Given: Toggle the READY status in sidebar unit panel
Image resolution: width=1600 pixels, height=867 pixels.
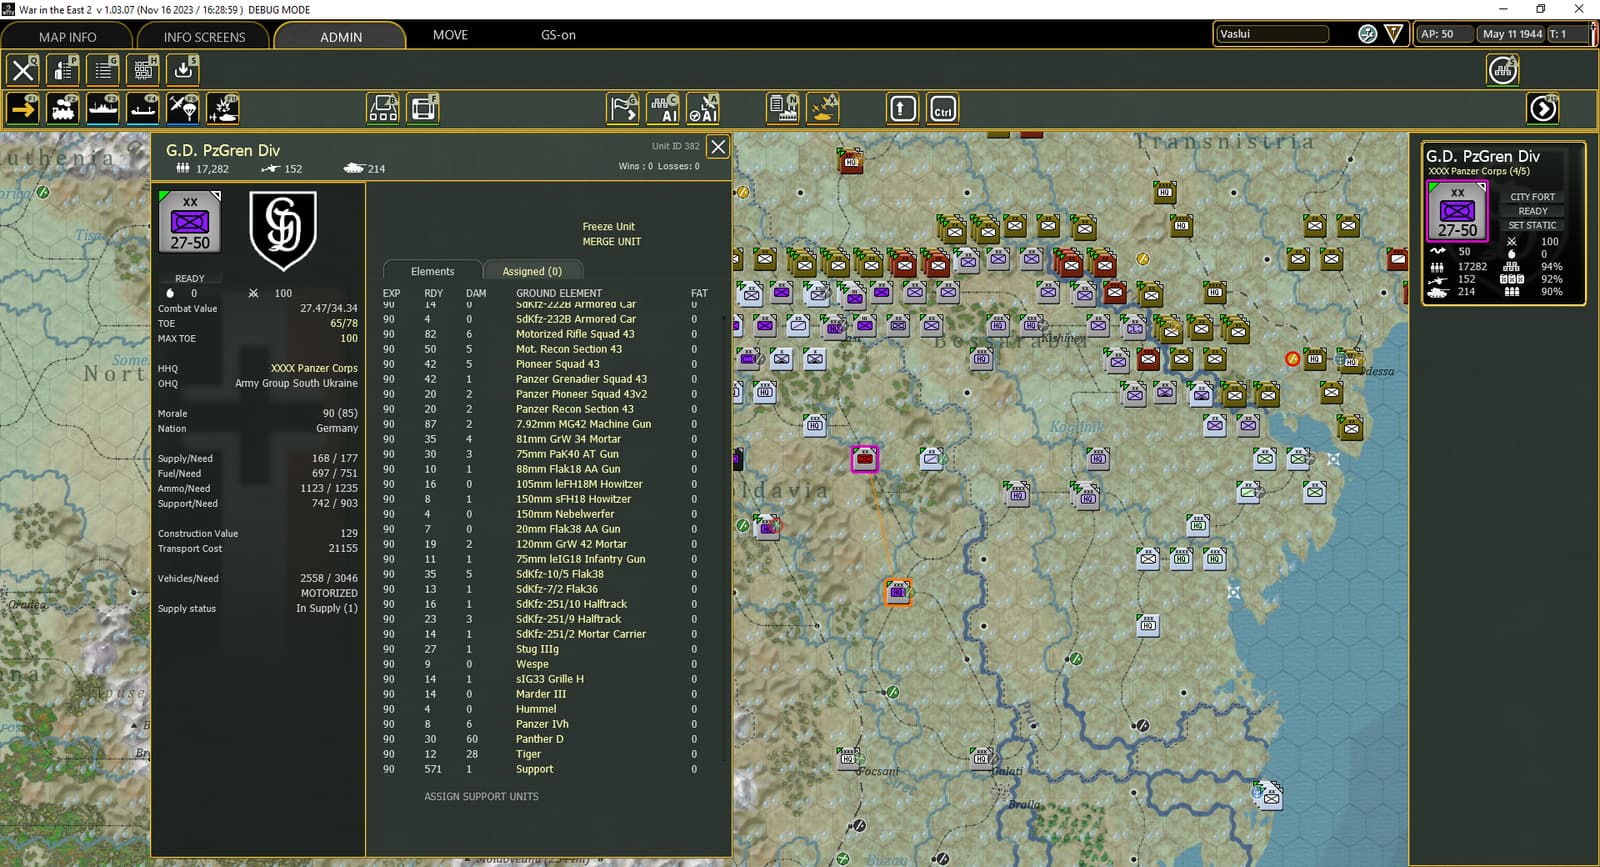Looking at the screenshot, I should coord(1533,211).
